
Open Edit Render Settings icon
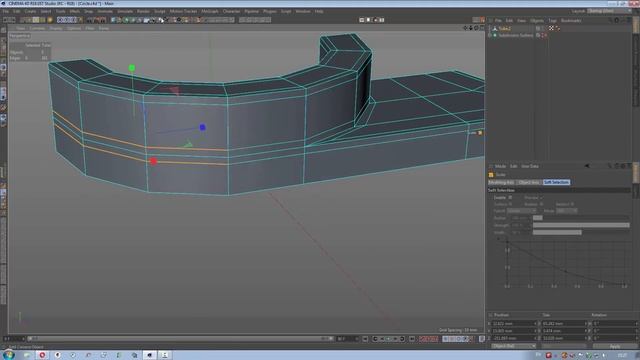(102, 20)
